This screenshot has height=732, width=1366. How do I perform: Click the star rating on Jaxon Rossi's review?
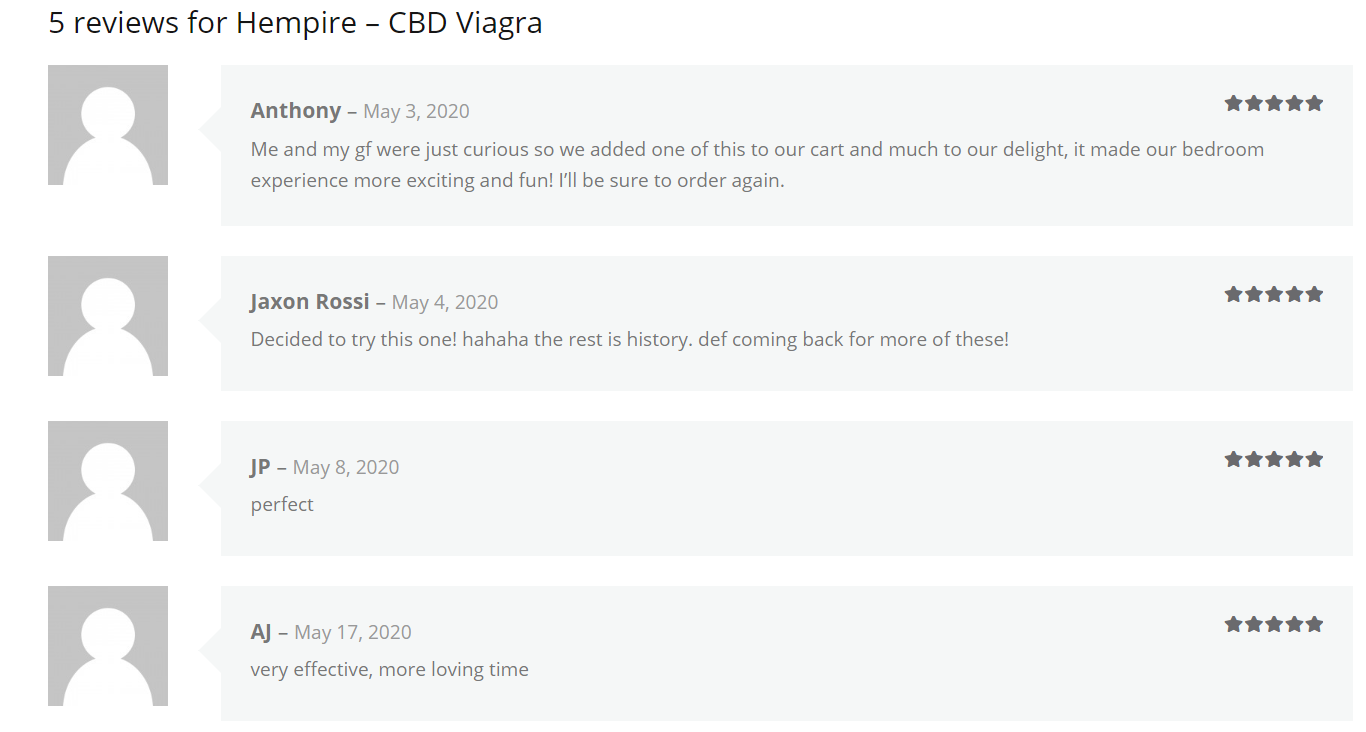pyautogui.click(x=1273, y=294)
